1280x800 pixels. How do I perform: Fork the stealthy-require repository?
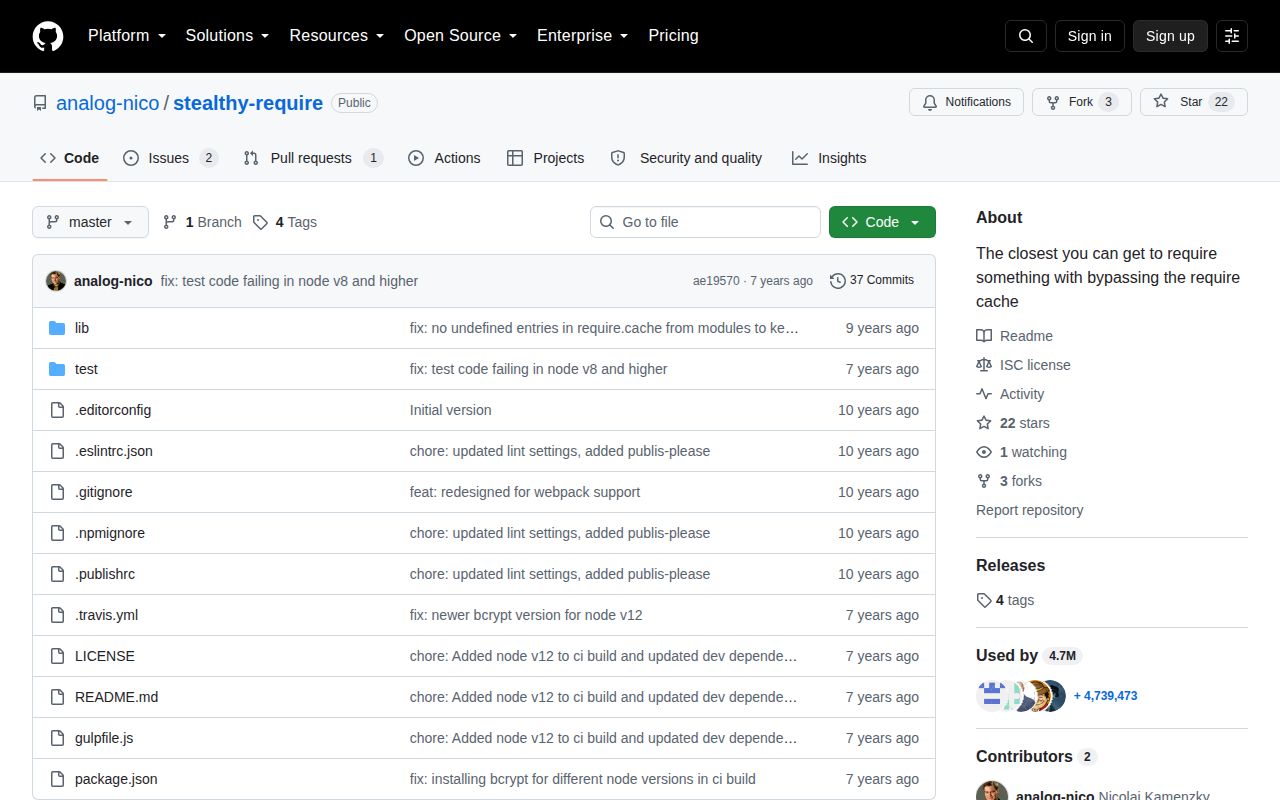click(1081, 102)
